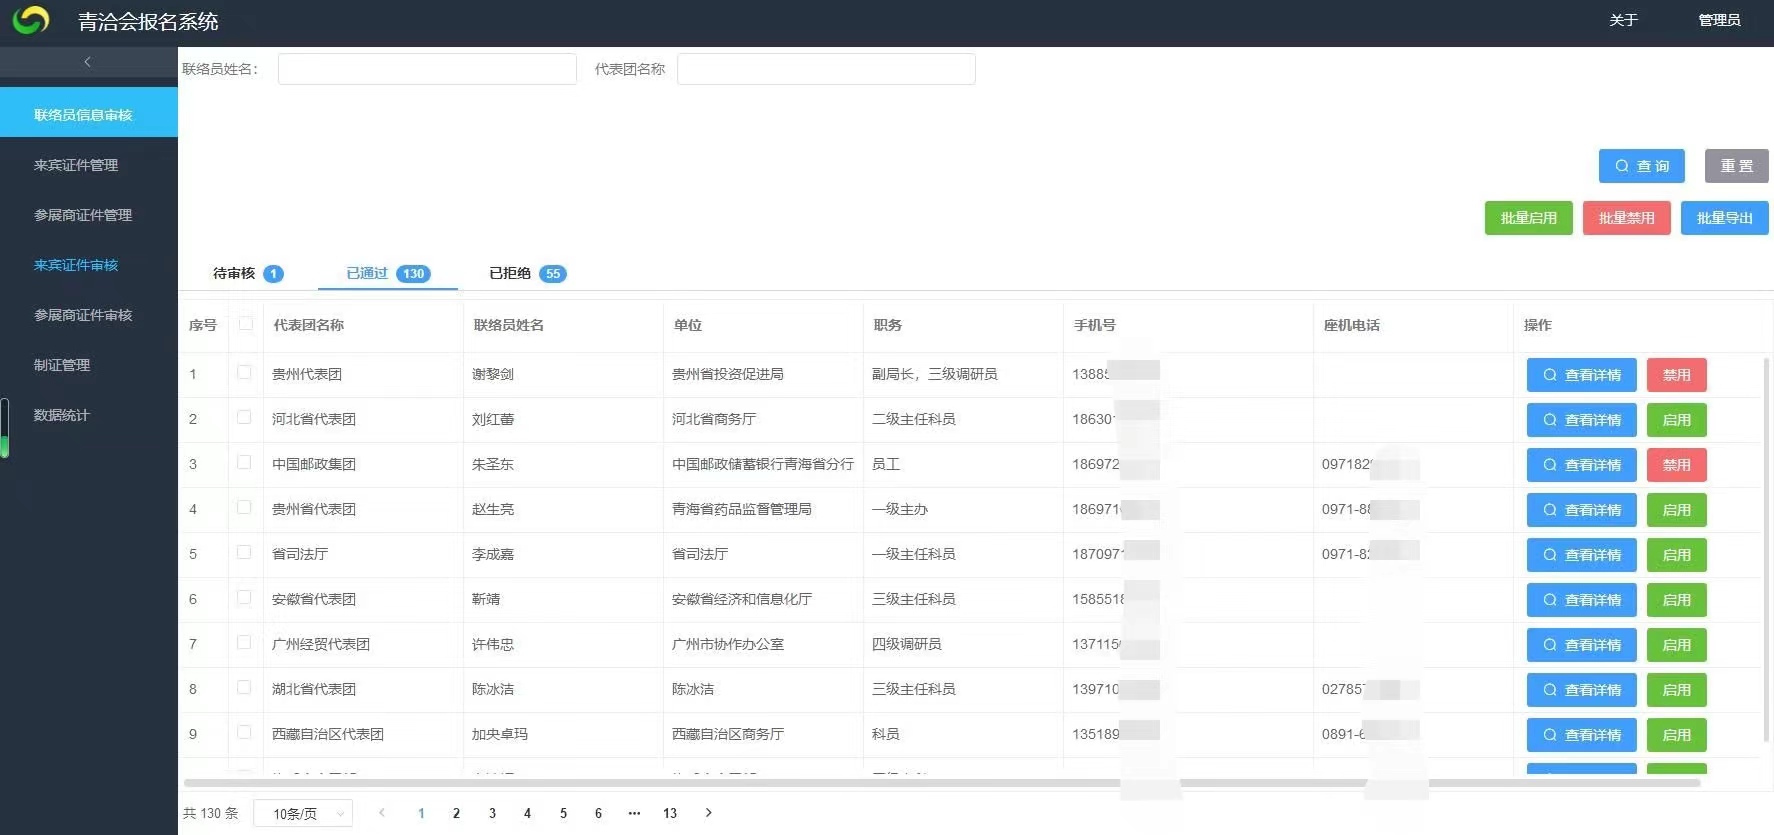This screenshot has height=835, width=1774.
Task: Open the 10条/页 page size dropdown
Action: pos(303,813)
